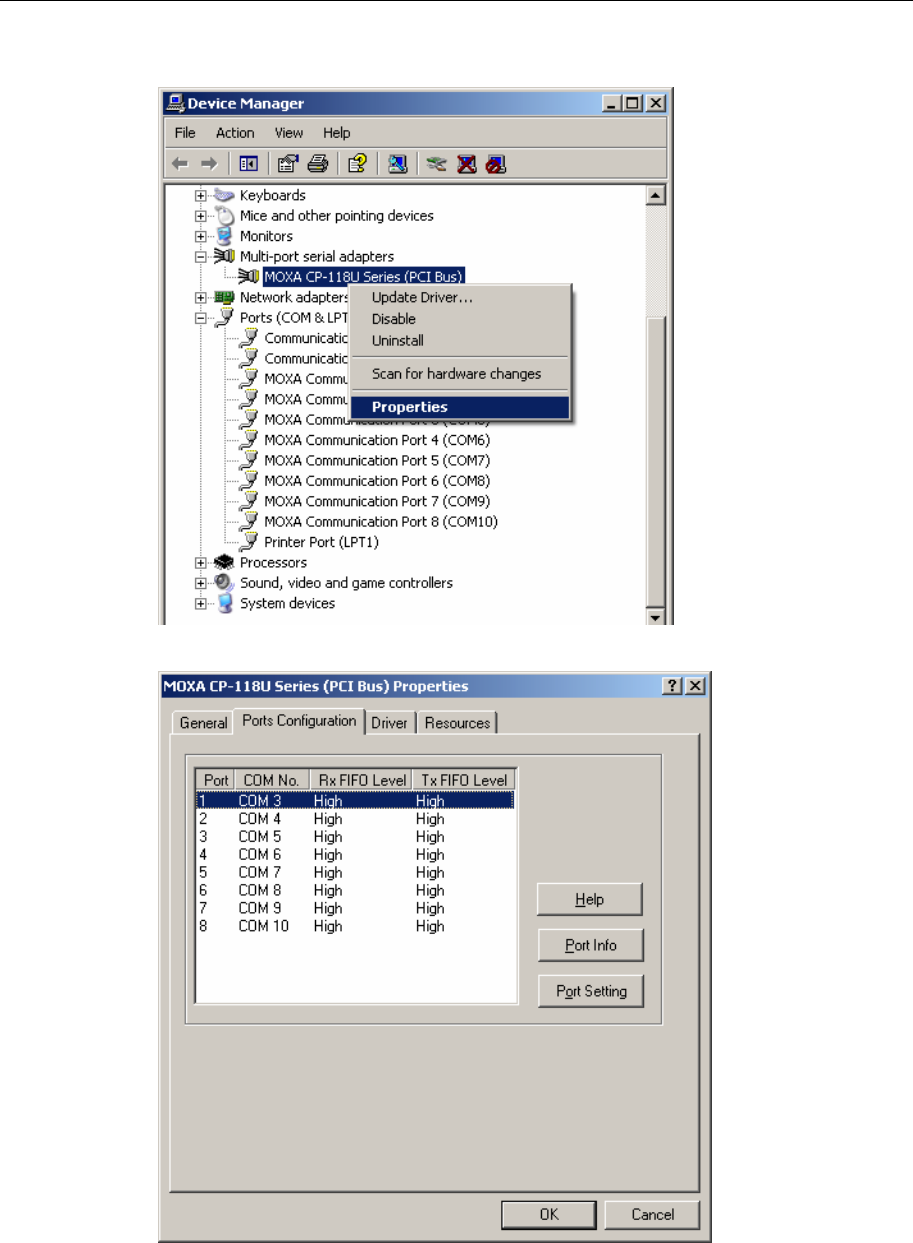The width and height of the screenshot is (913, 1243).
Task: Select the COM 3 port row
Action: tap(355, 801)
